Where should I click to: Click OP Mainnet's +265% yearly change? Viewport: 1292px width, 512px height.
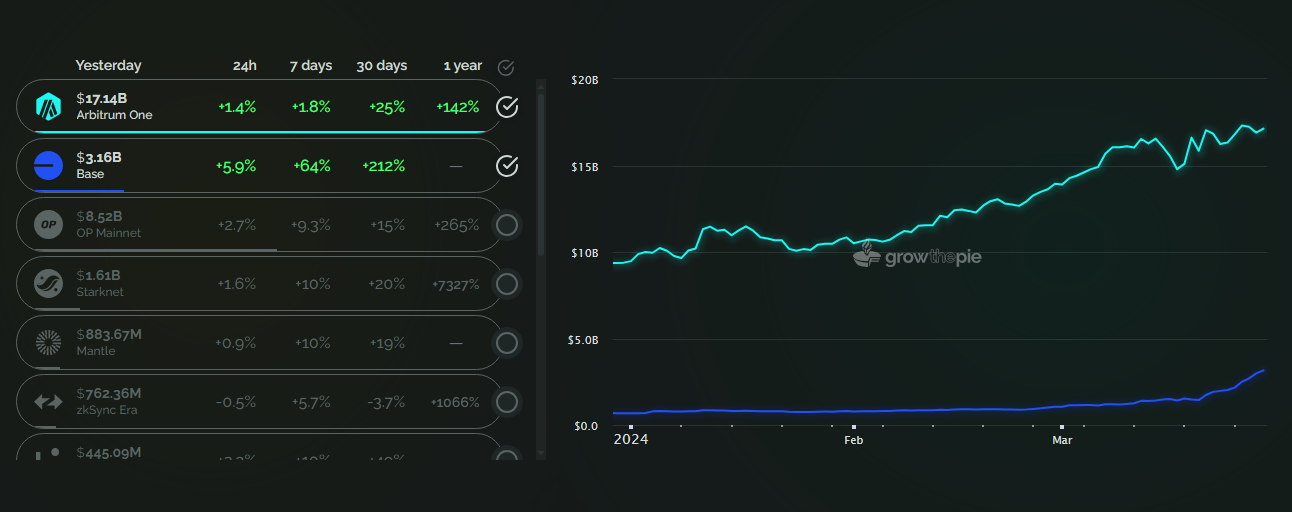[457, 225]
